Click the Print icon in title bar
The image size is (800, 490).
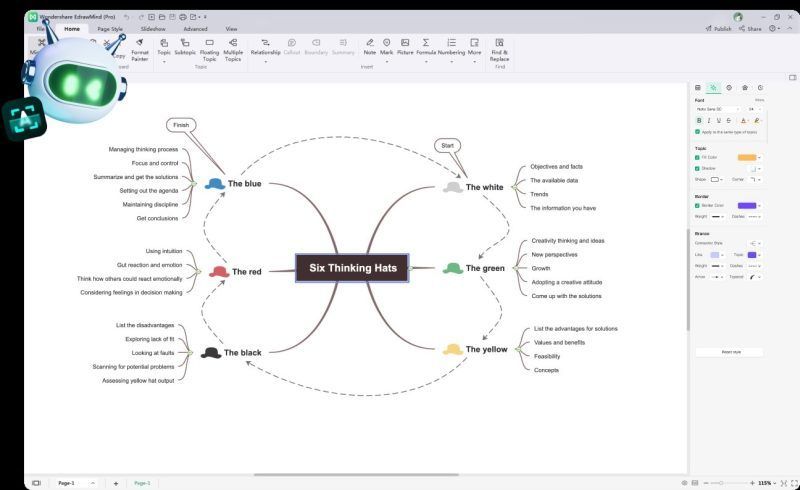click(183, 17)
